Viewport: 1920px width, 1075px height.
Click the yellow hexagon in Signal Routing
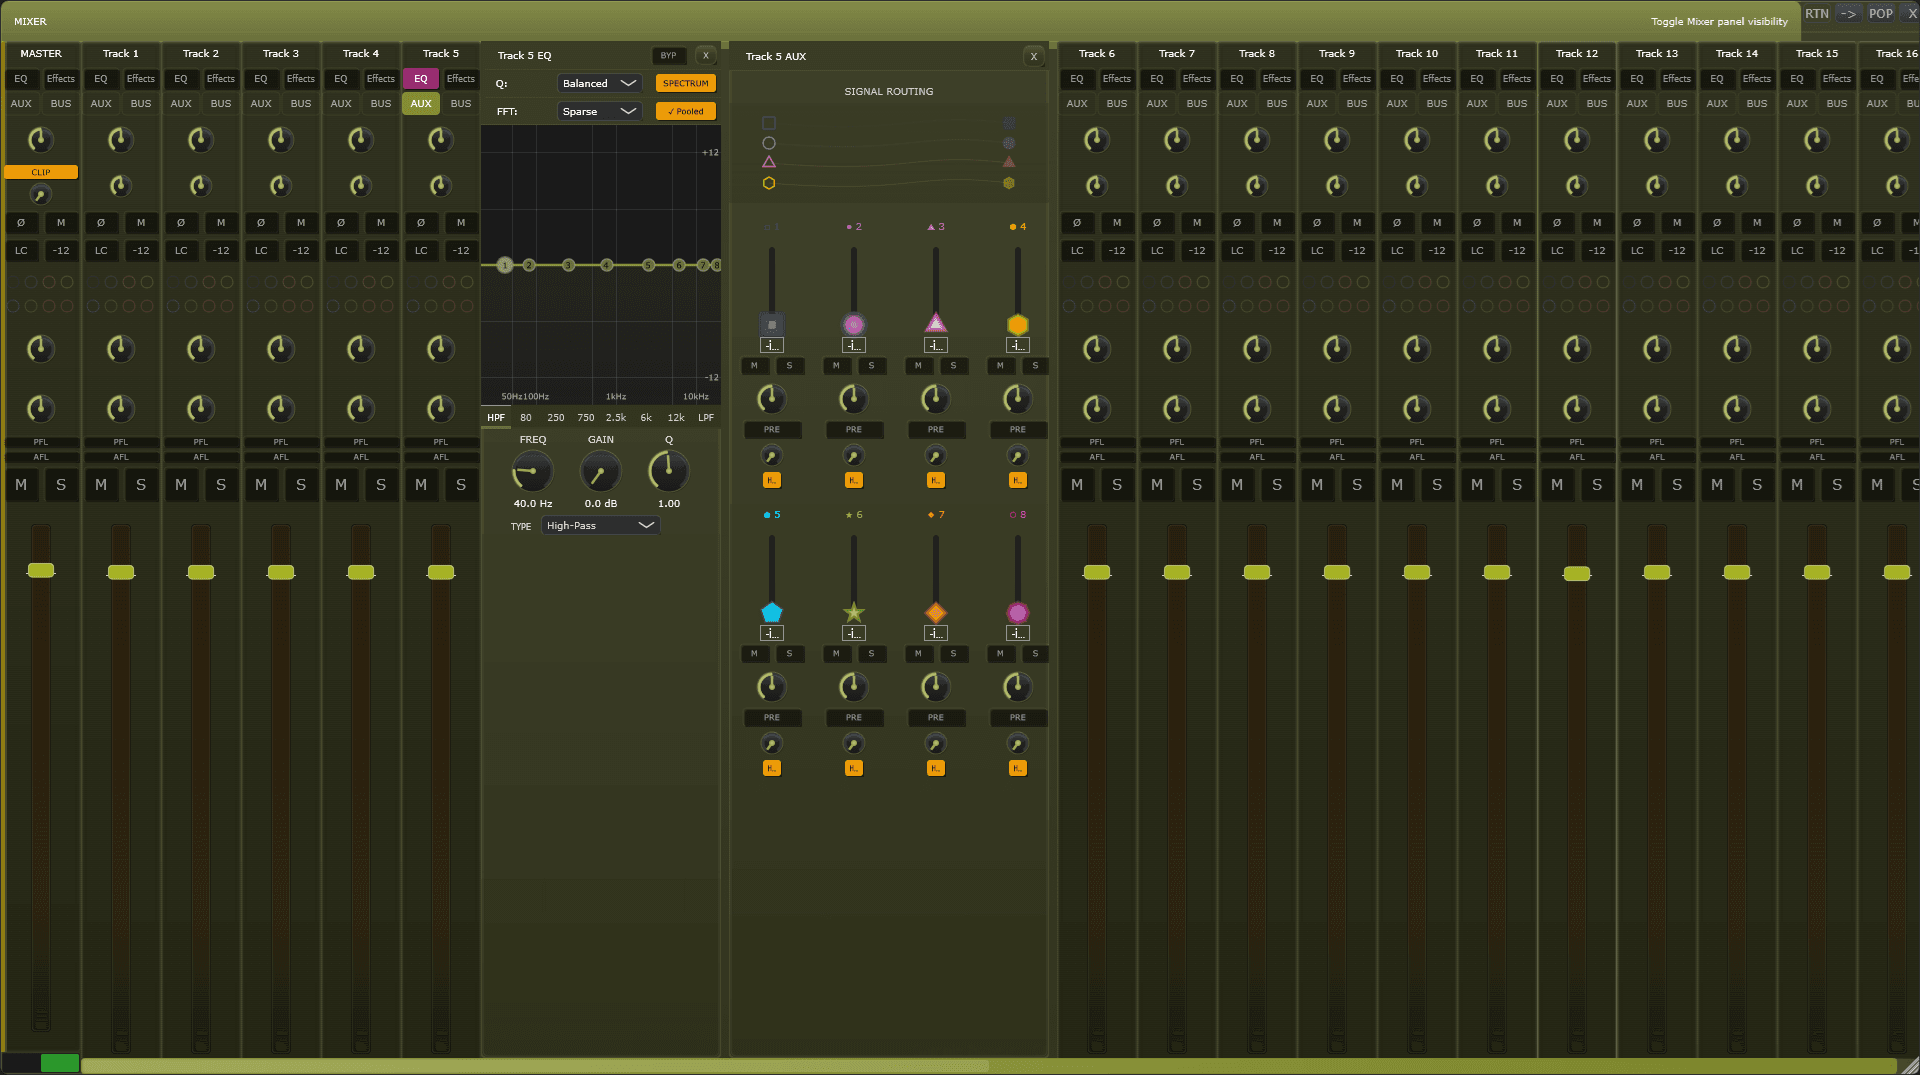click(769, 183)
